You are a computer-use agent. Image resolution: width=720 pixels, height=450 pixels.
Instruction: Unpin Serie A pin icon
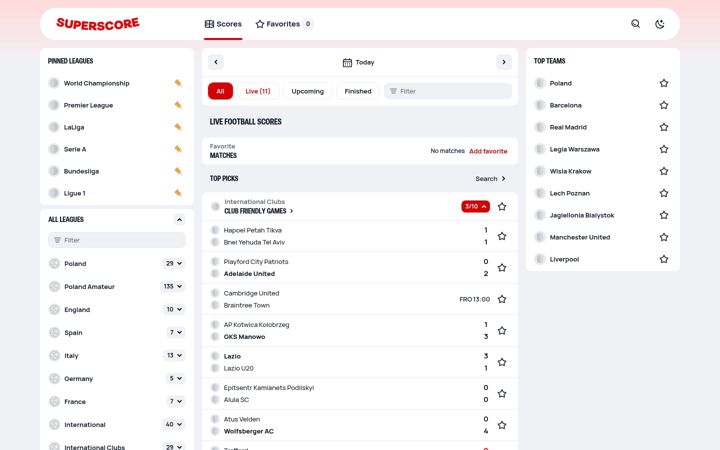[178, 149]
